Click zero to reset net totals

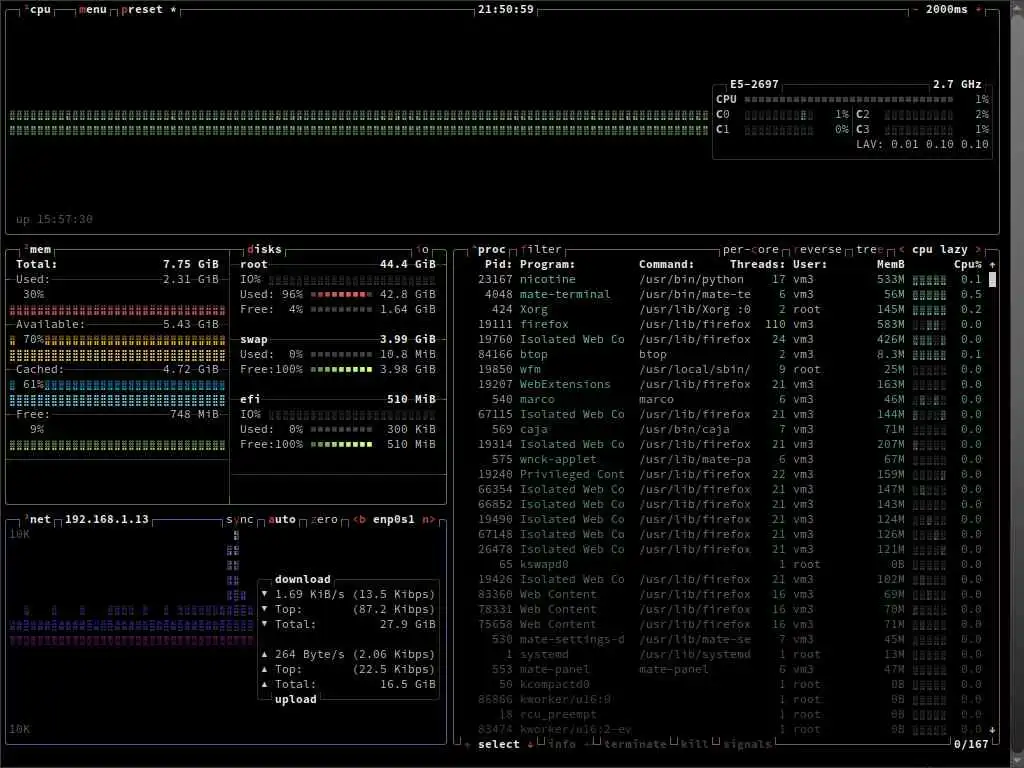[325, 519]
